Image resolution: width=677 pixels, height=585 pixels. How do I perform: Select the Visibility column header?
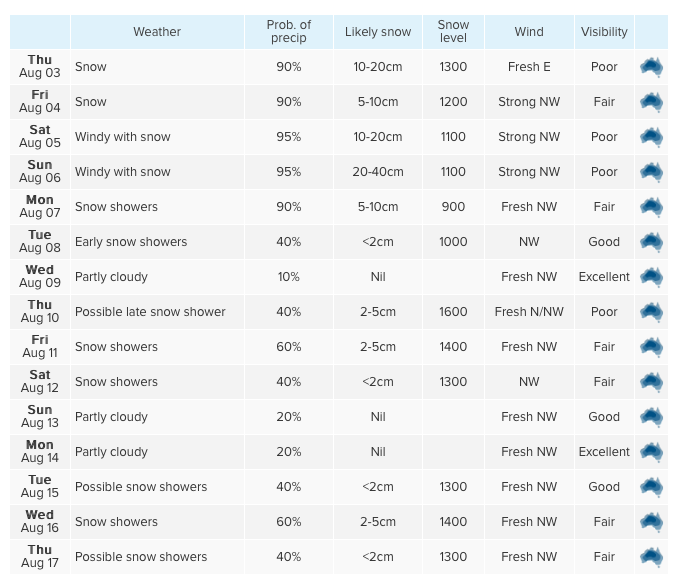(x=604, y=32)
